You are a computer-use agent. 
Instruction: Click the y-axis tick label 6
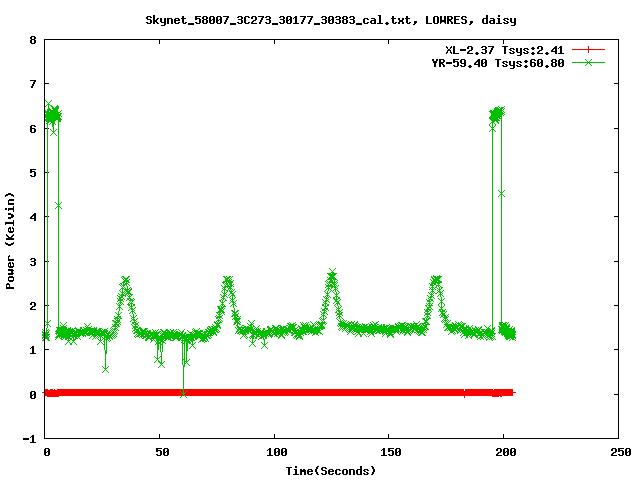click(x=33, y=129)
